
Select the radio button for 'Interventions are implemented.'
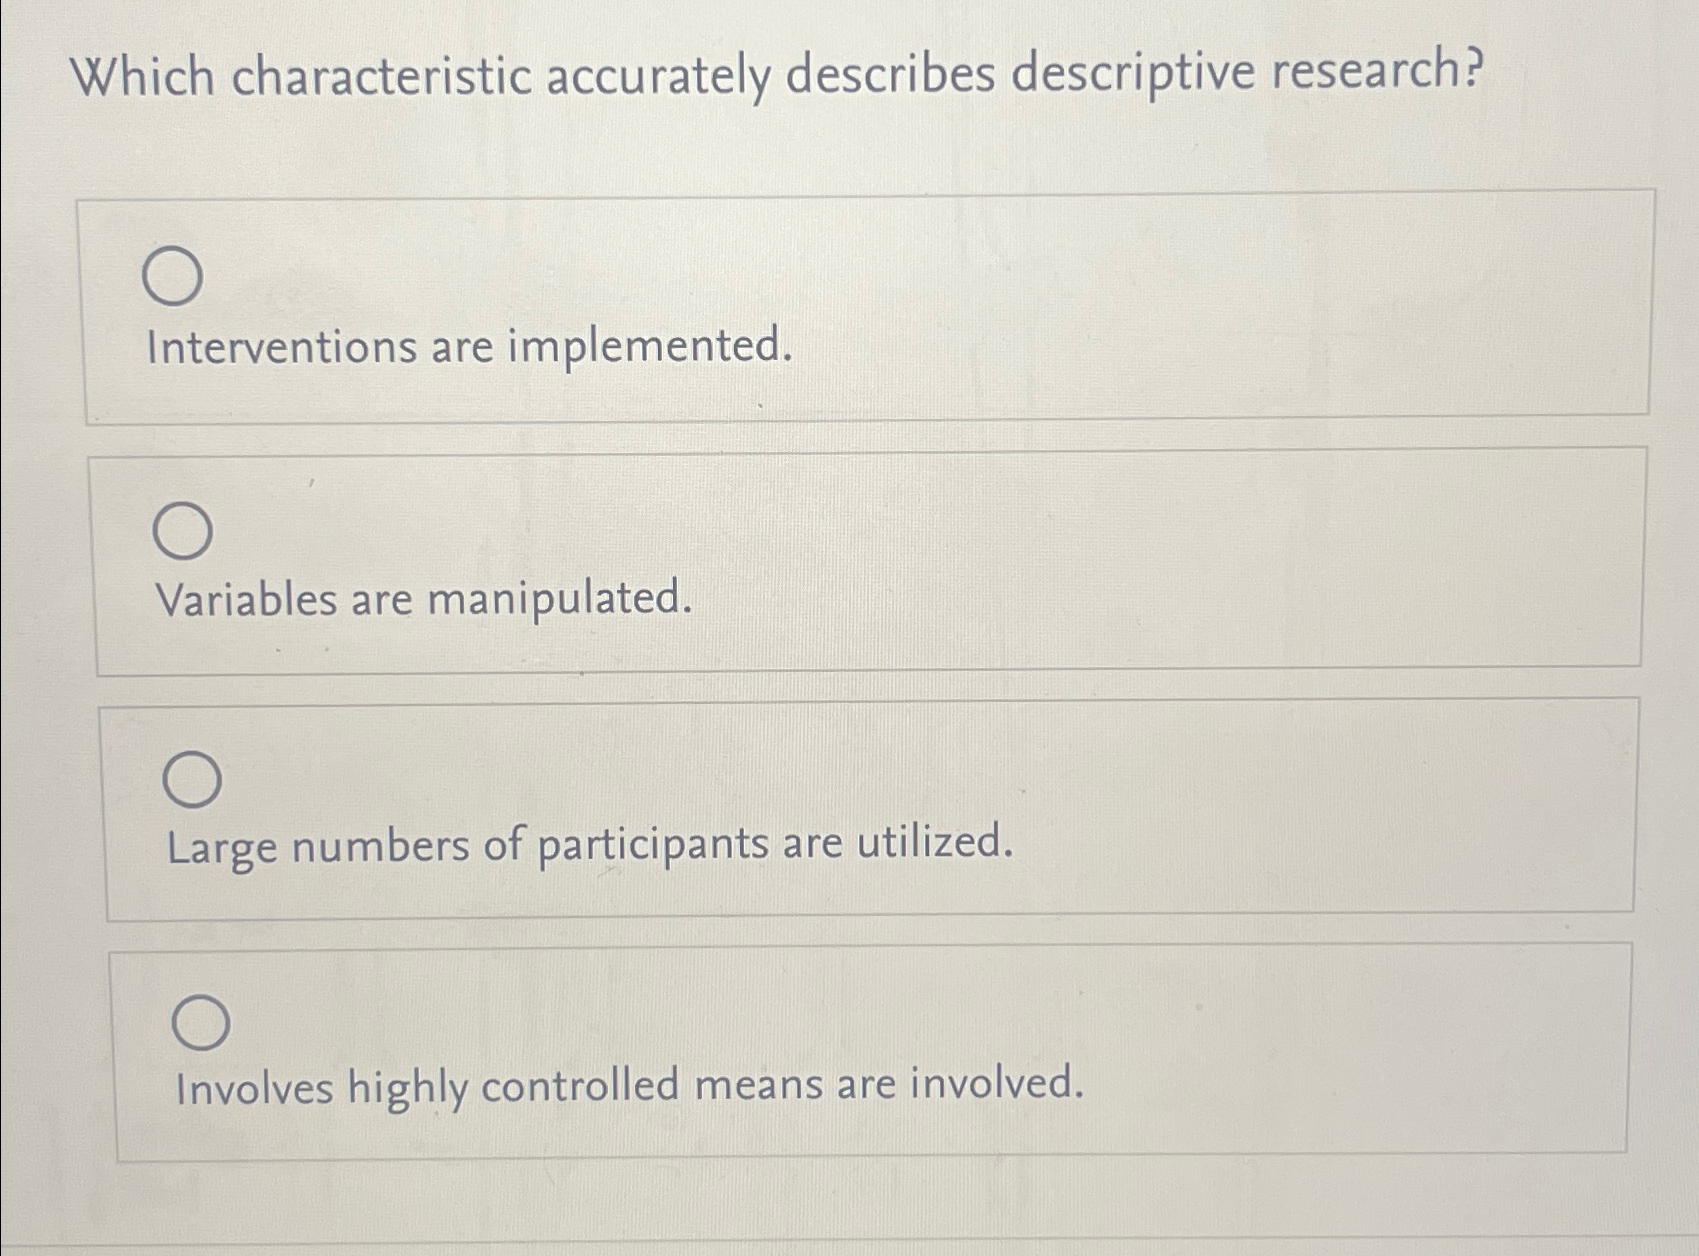pos(175,278)
